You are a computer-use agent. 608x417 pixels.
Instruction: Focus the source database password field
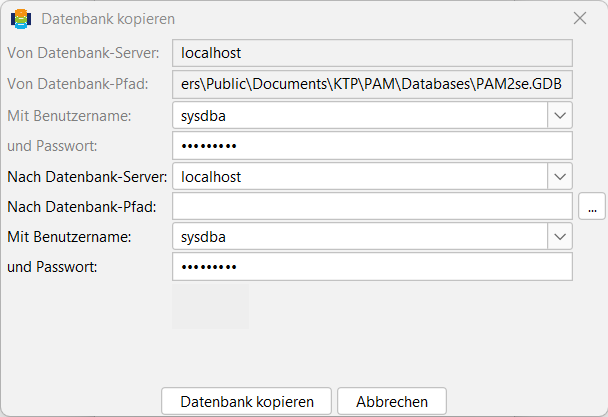[372, 146]
